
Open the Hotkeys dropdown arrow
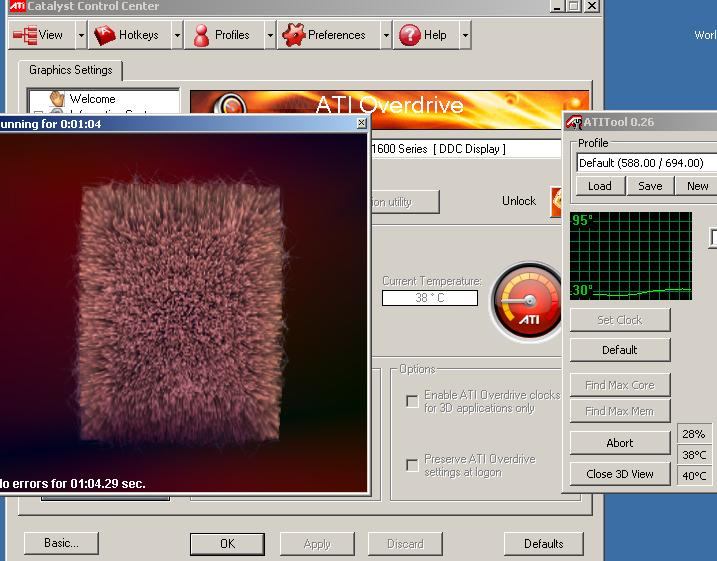177,35
